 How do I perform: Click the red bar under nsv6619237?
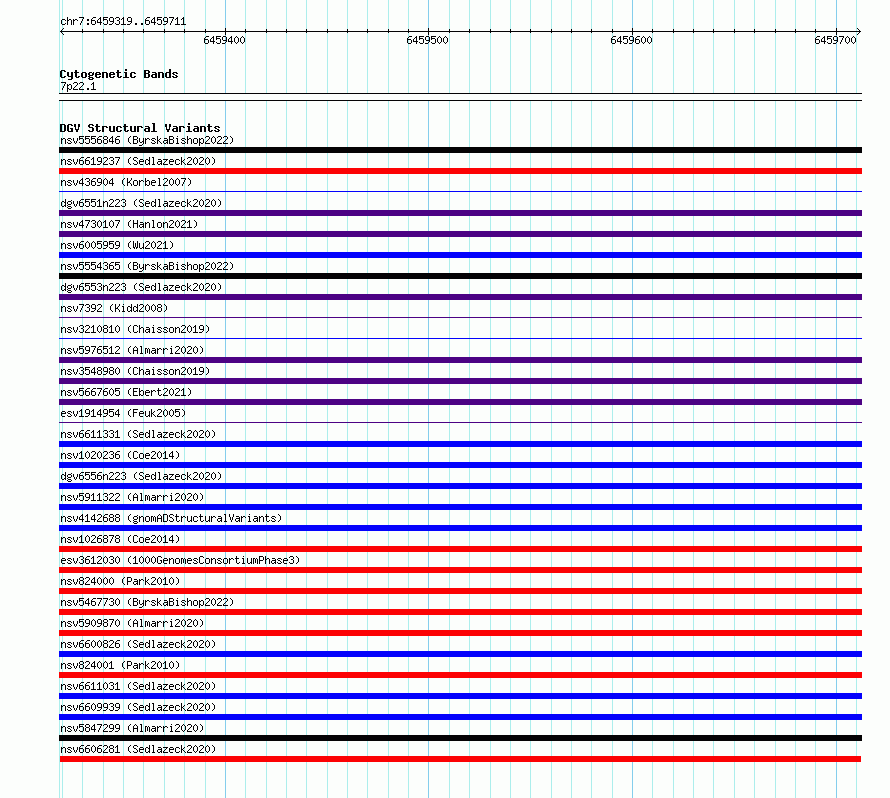click(460, 171)
